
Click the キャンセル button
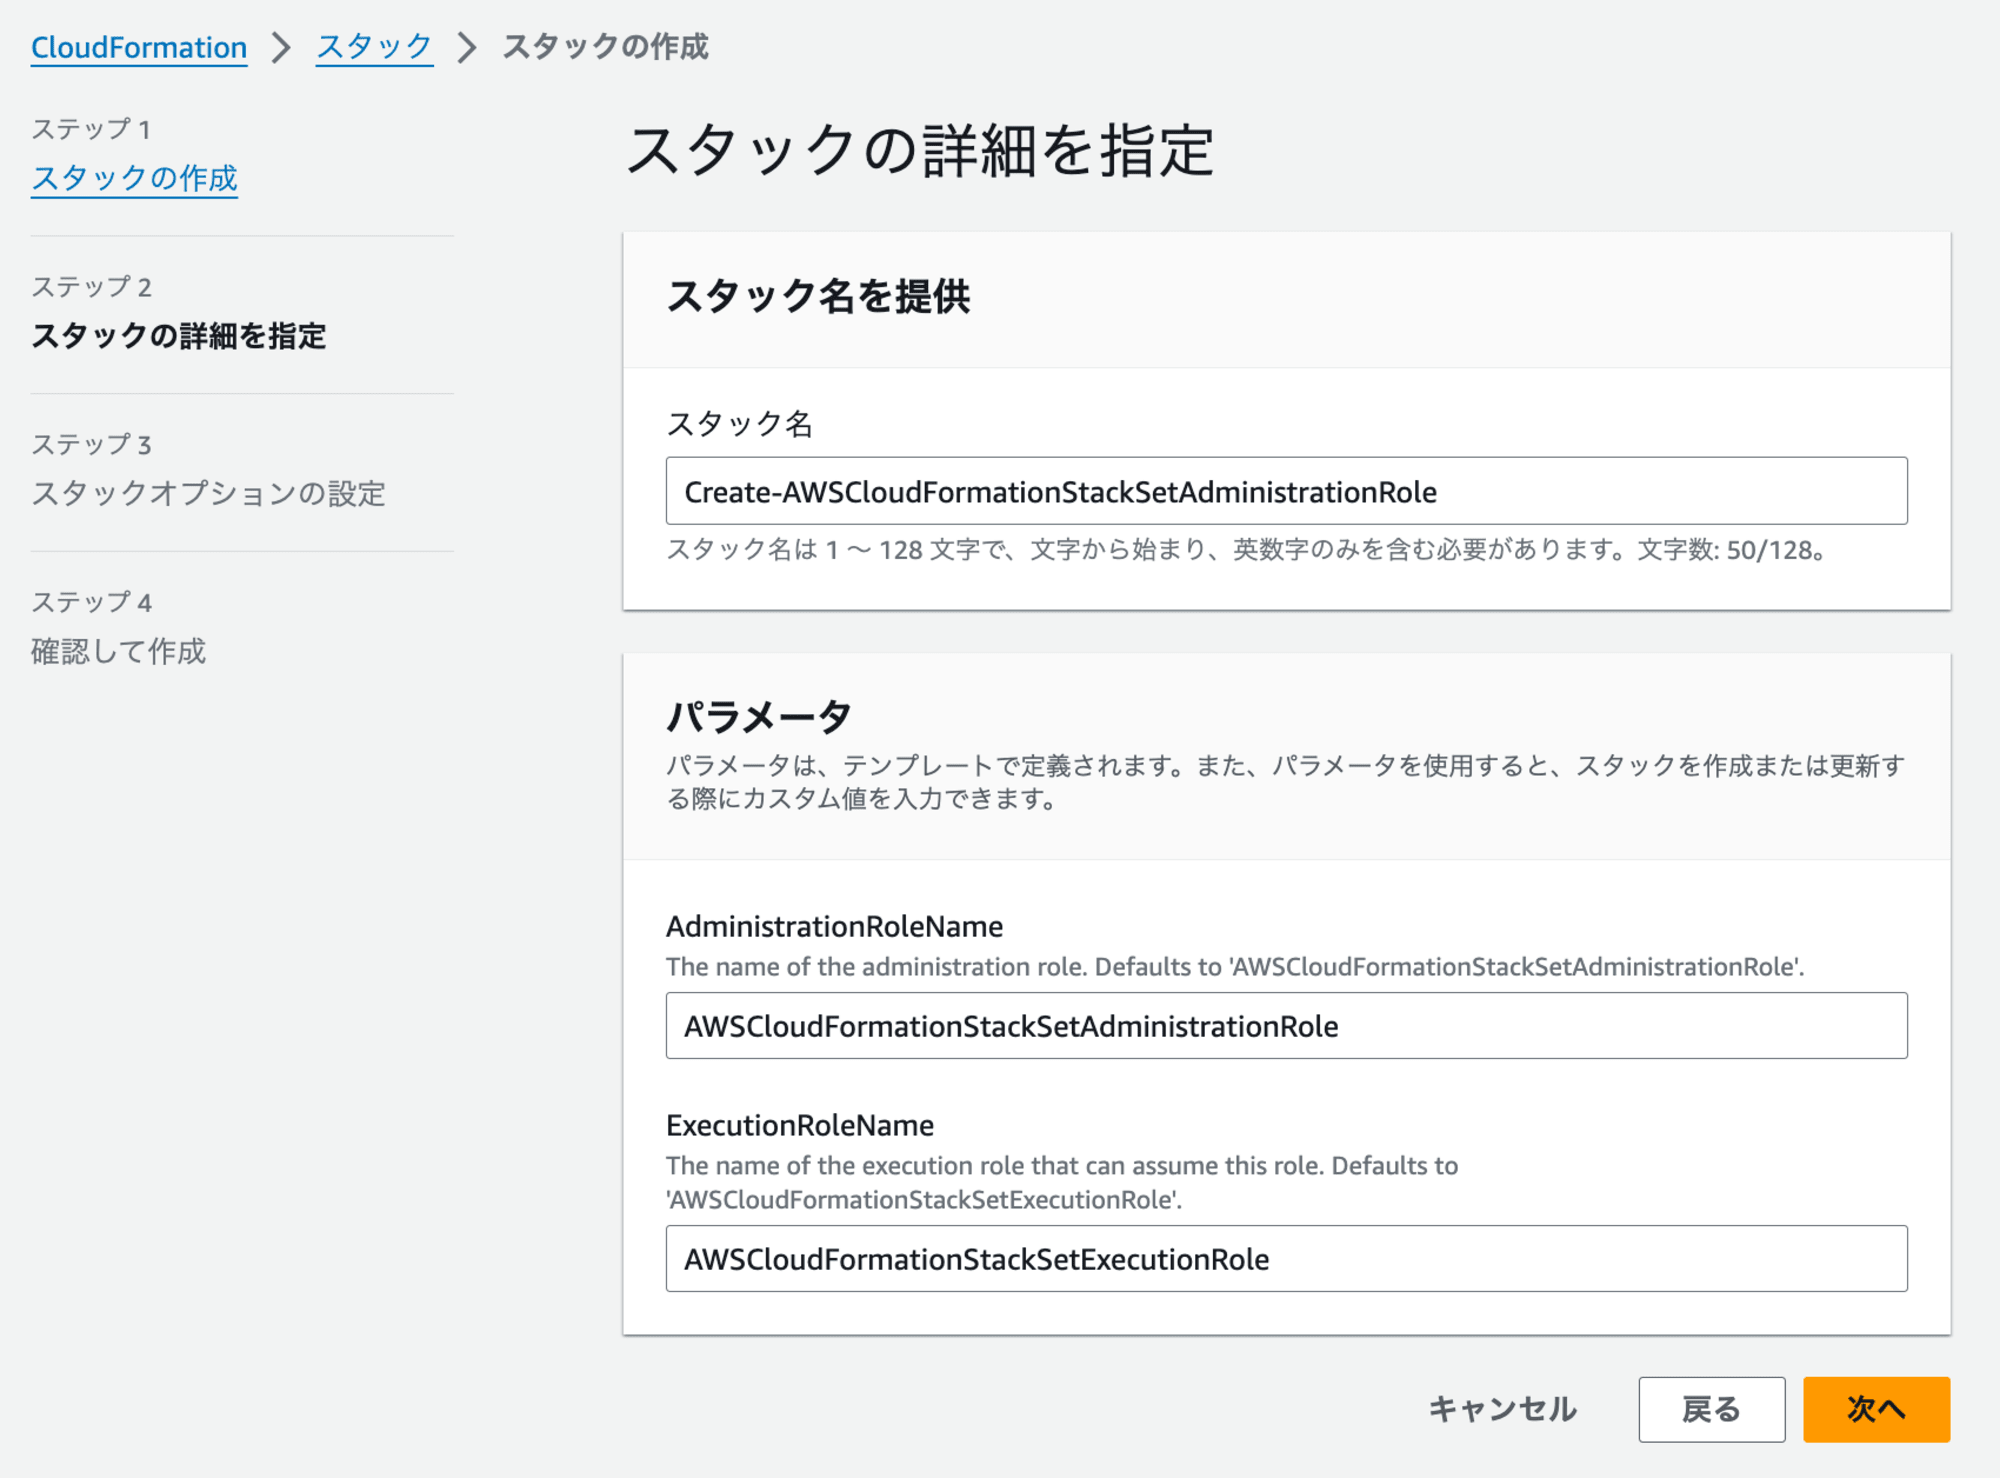[x=1502, y=1409]
